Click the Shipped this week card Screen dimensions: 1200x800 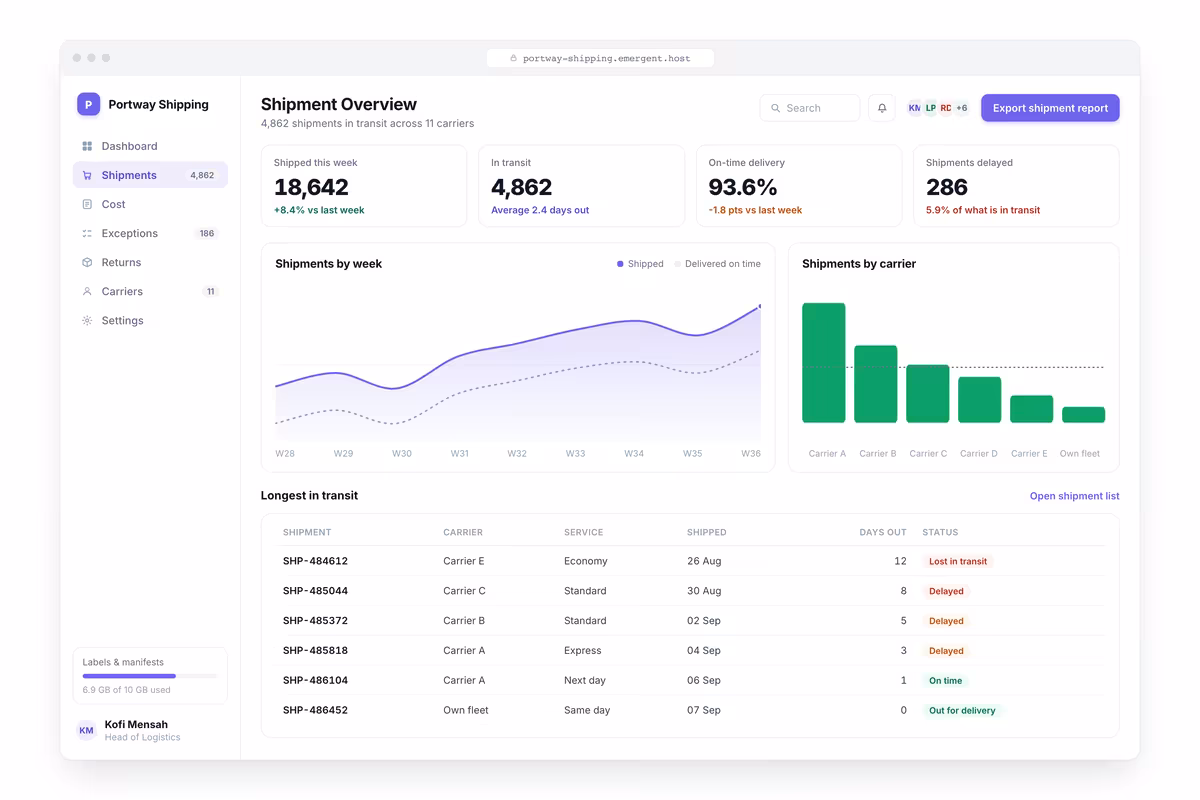pos(364,186)
